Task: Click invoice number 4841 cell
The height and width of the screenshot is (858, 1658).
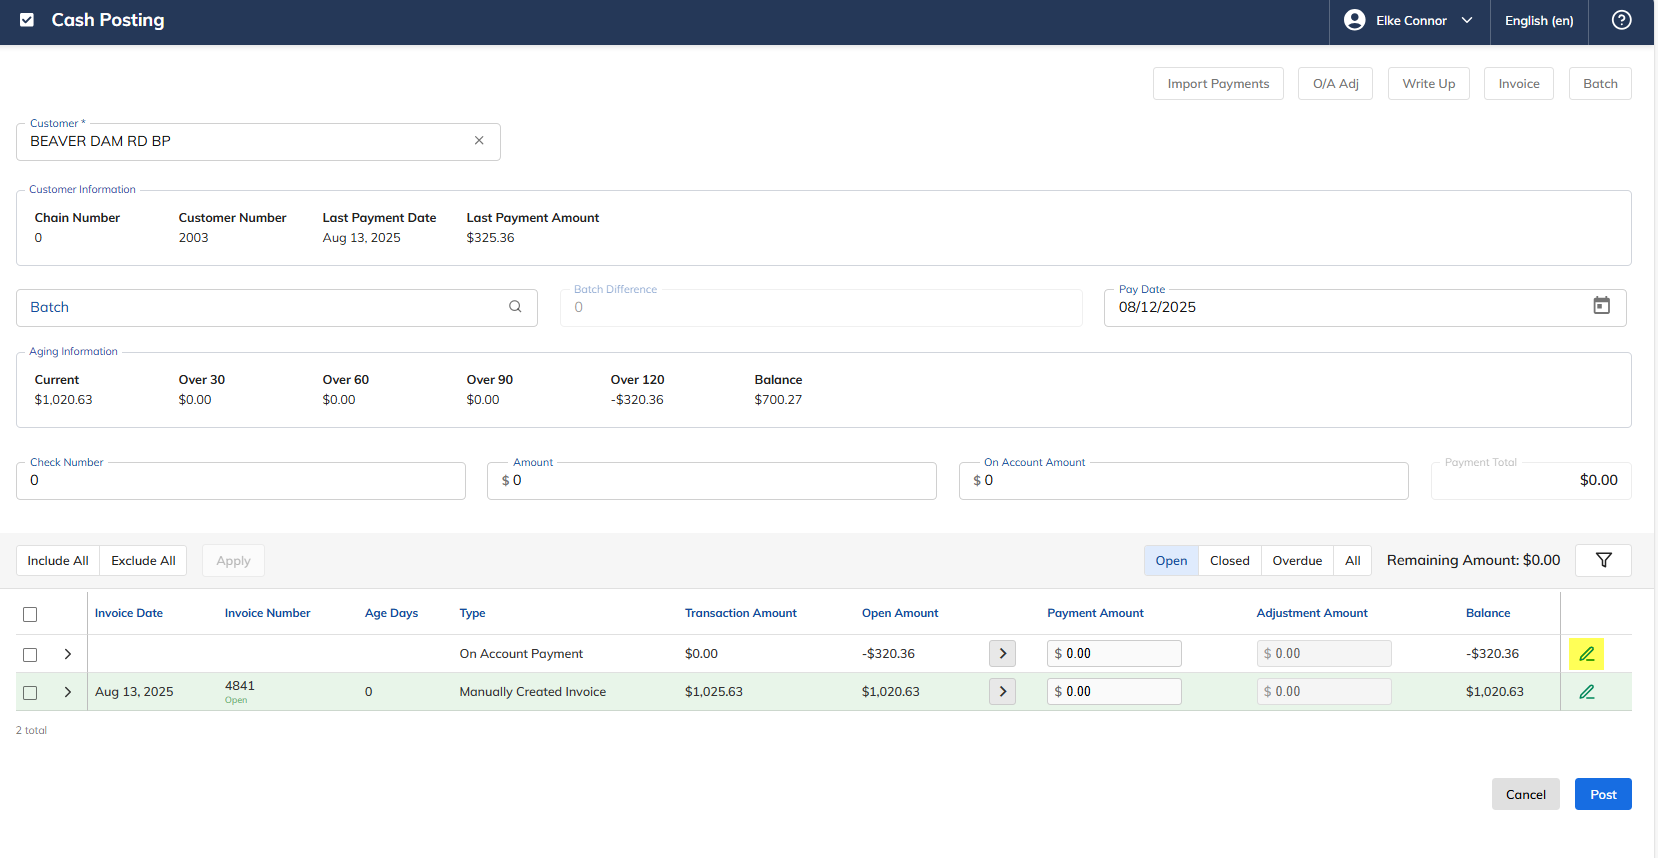Action: [240, 686]
